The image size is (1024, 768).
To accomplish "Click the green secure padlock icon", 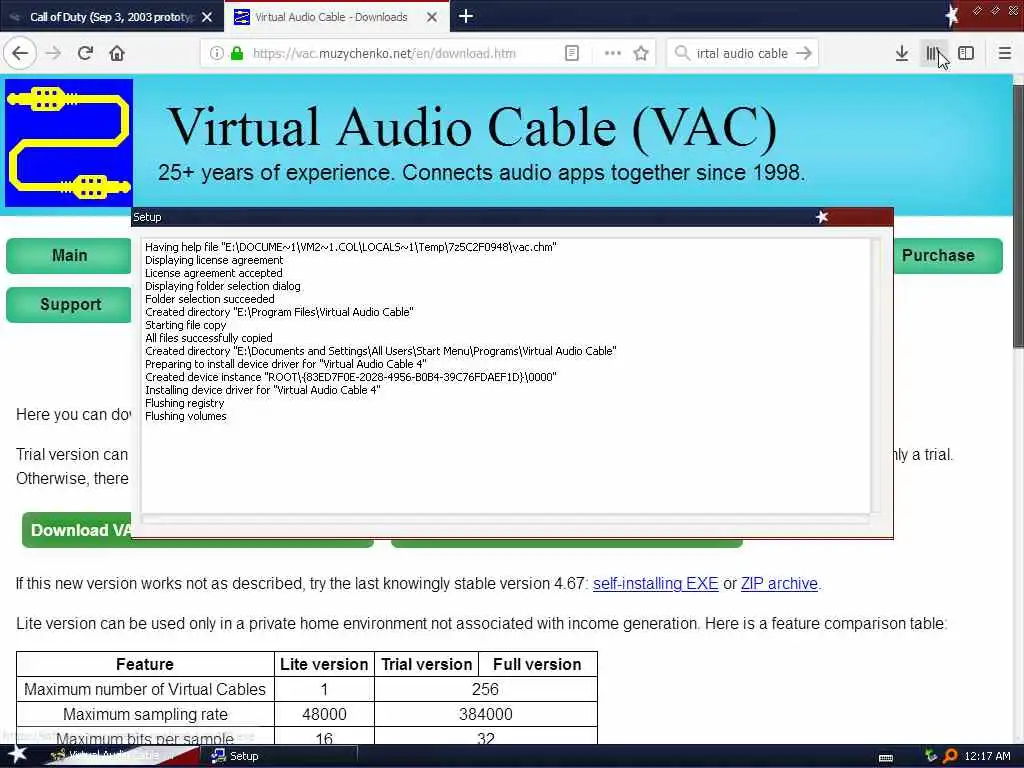I will pos(237,54).
